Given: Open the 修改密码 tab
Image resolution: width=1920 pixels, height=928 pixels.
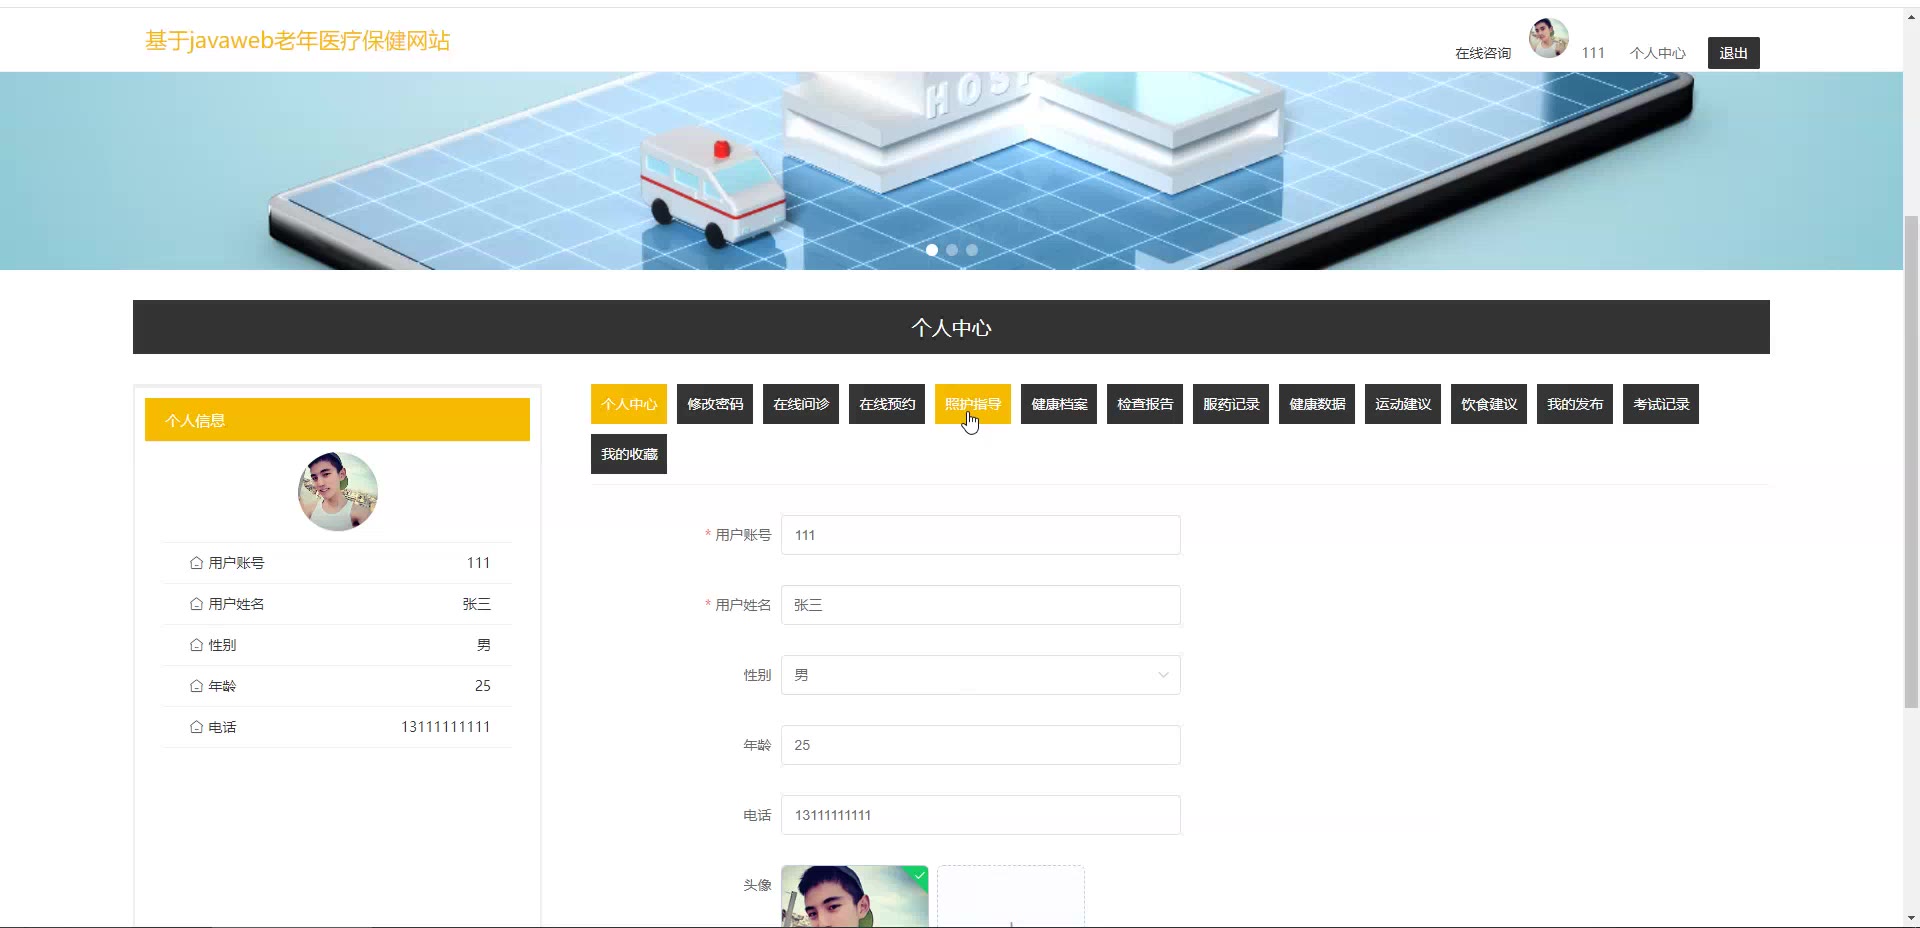Looking at the screenshot, I should [x=715, y=404].
